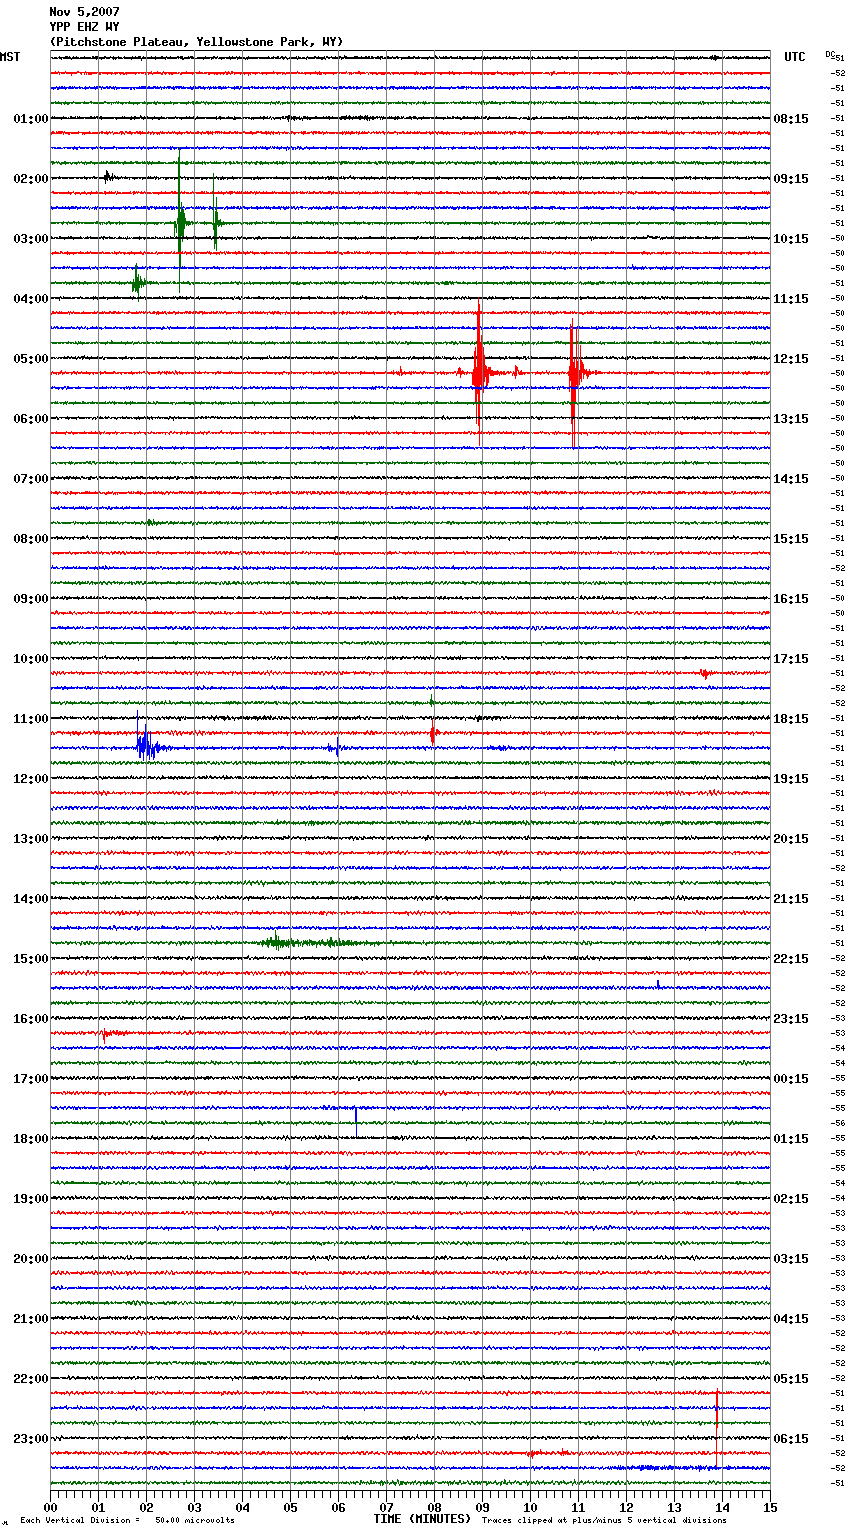Image resolution: width=850 pixels, height=1534 pixels.
Task: Click the '11:00' MST time label
Action: coord(31,719)
